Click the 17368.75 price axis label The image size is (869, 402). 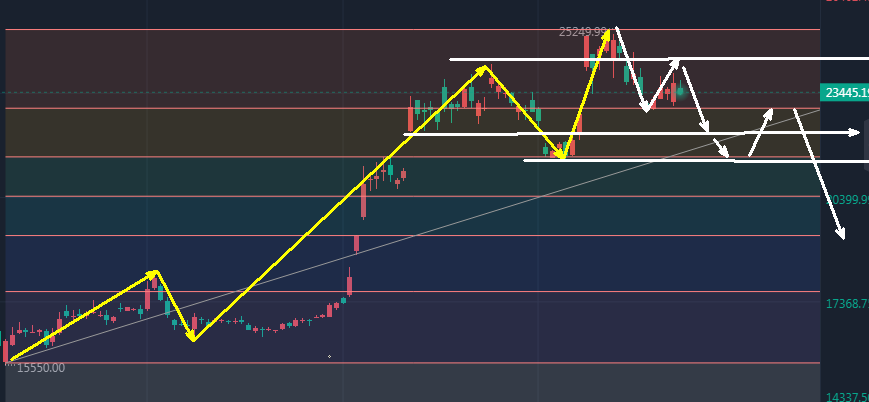point(847,303)
